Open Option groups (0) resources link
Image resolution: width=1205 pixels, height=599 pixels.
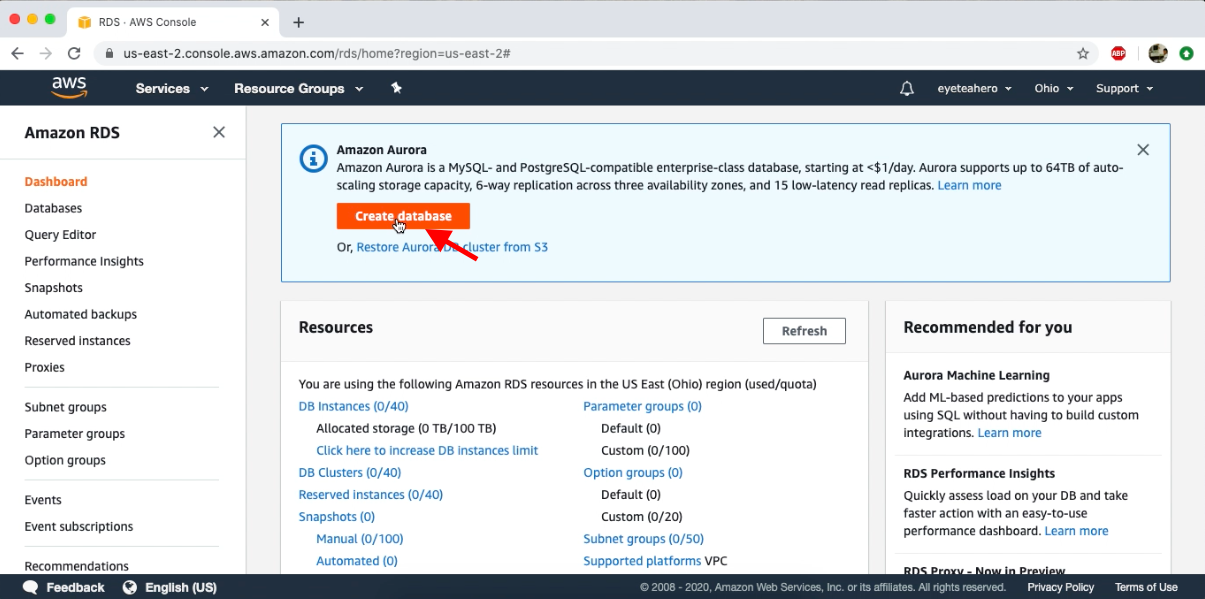click(x=633, y=472)
